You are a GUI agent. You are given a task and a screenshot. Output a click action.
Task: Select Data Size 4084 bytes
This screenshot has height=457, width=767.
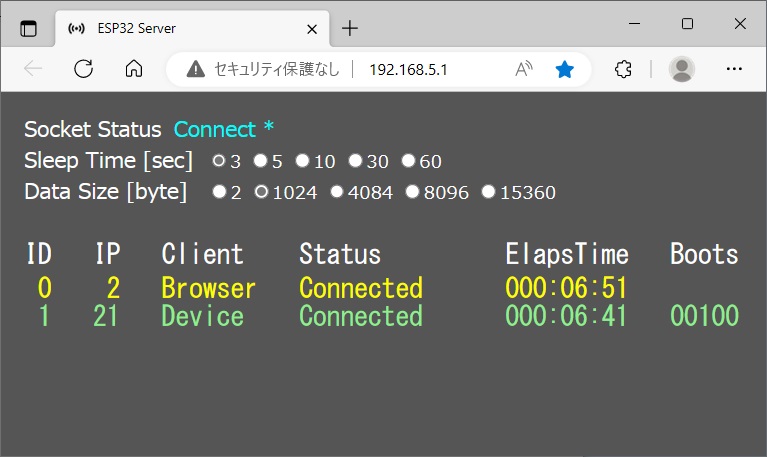337,192
